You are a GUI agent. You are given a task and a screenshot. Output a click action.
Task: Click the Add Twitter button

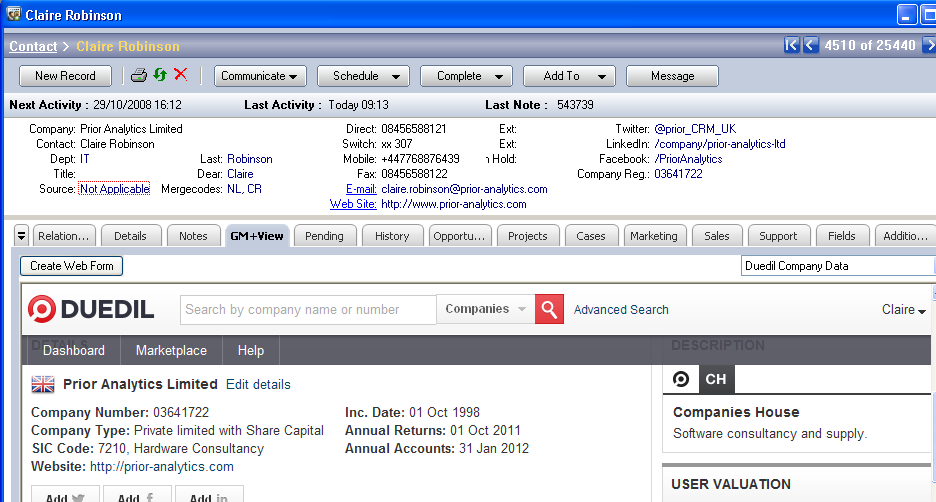(65, 494)
